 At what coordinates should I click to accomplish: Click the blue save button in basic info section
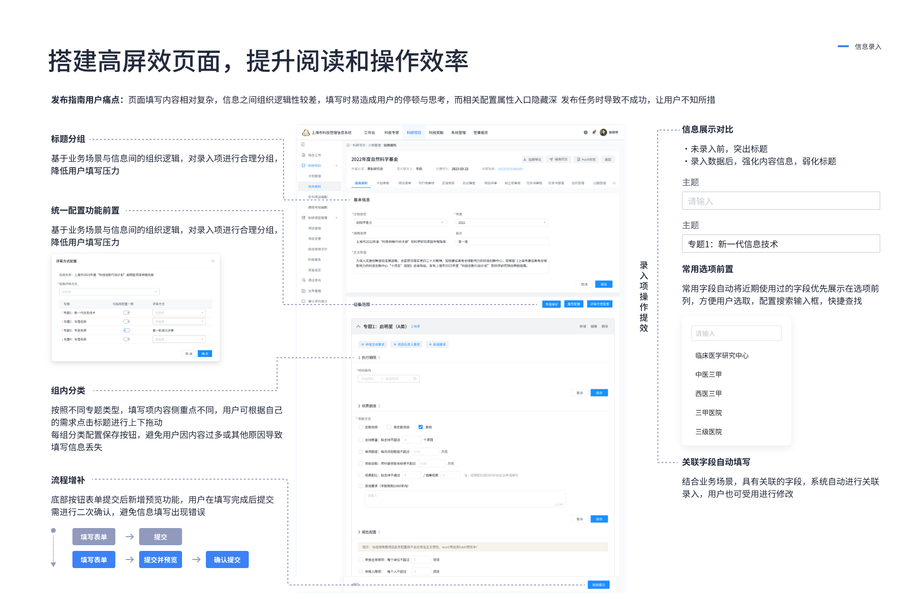coord(604,284)
